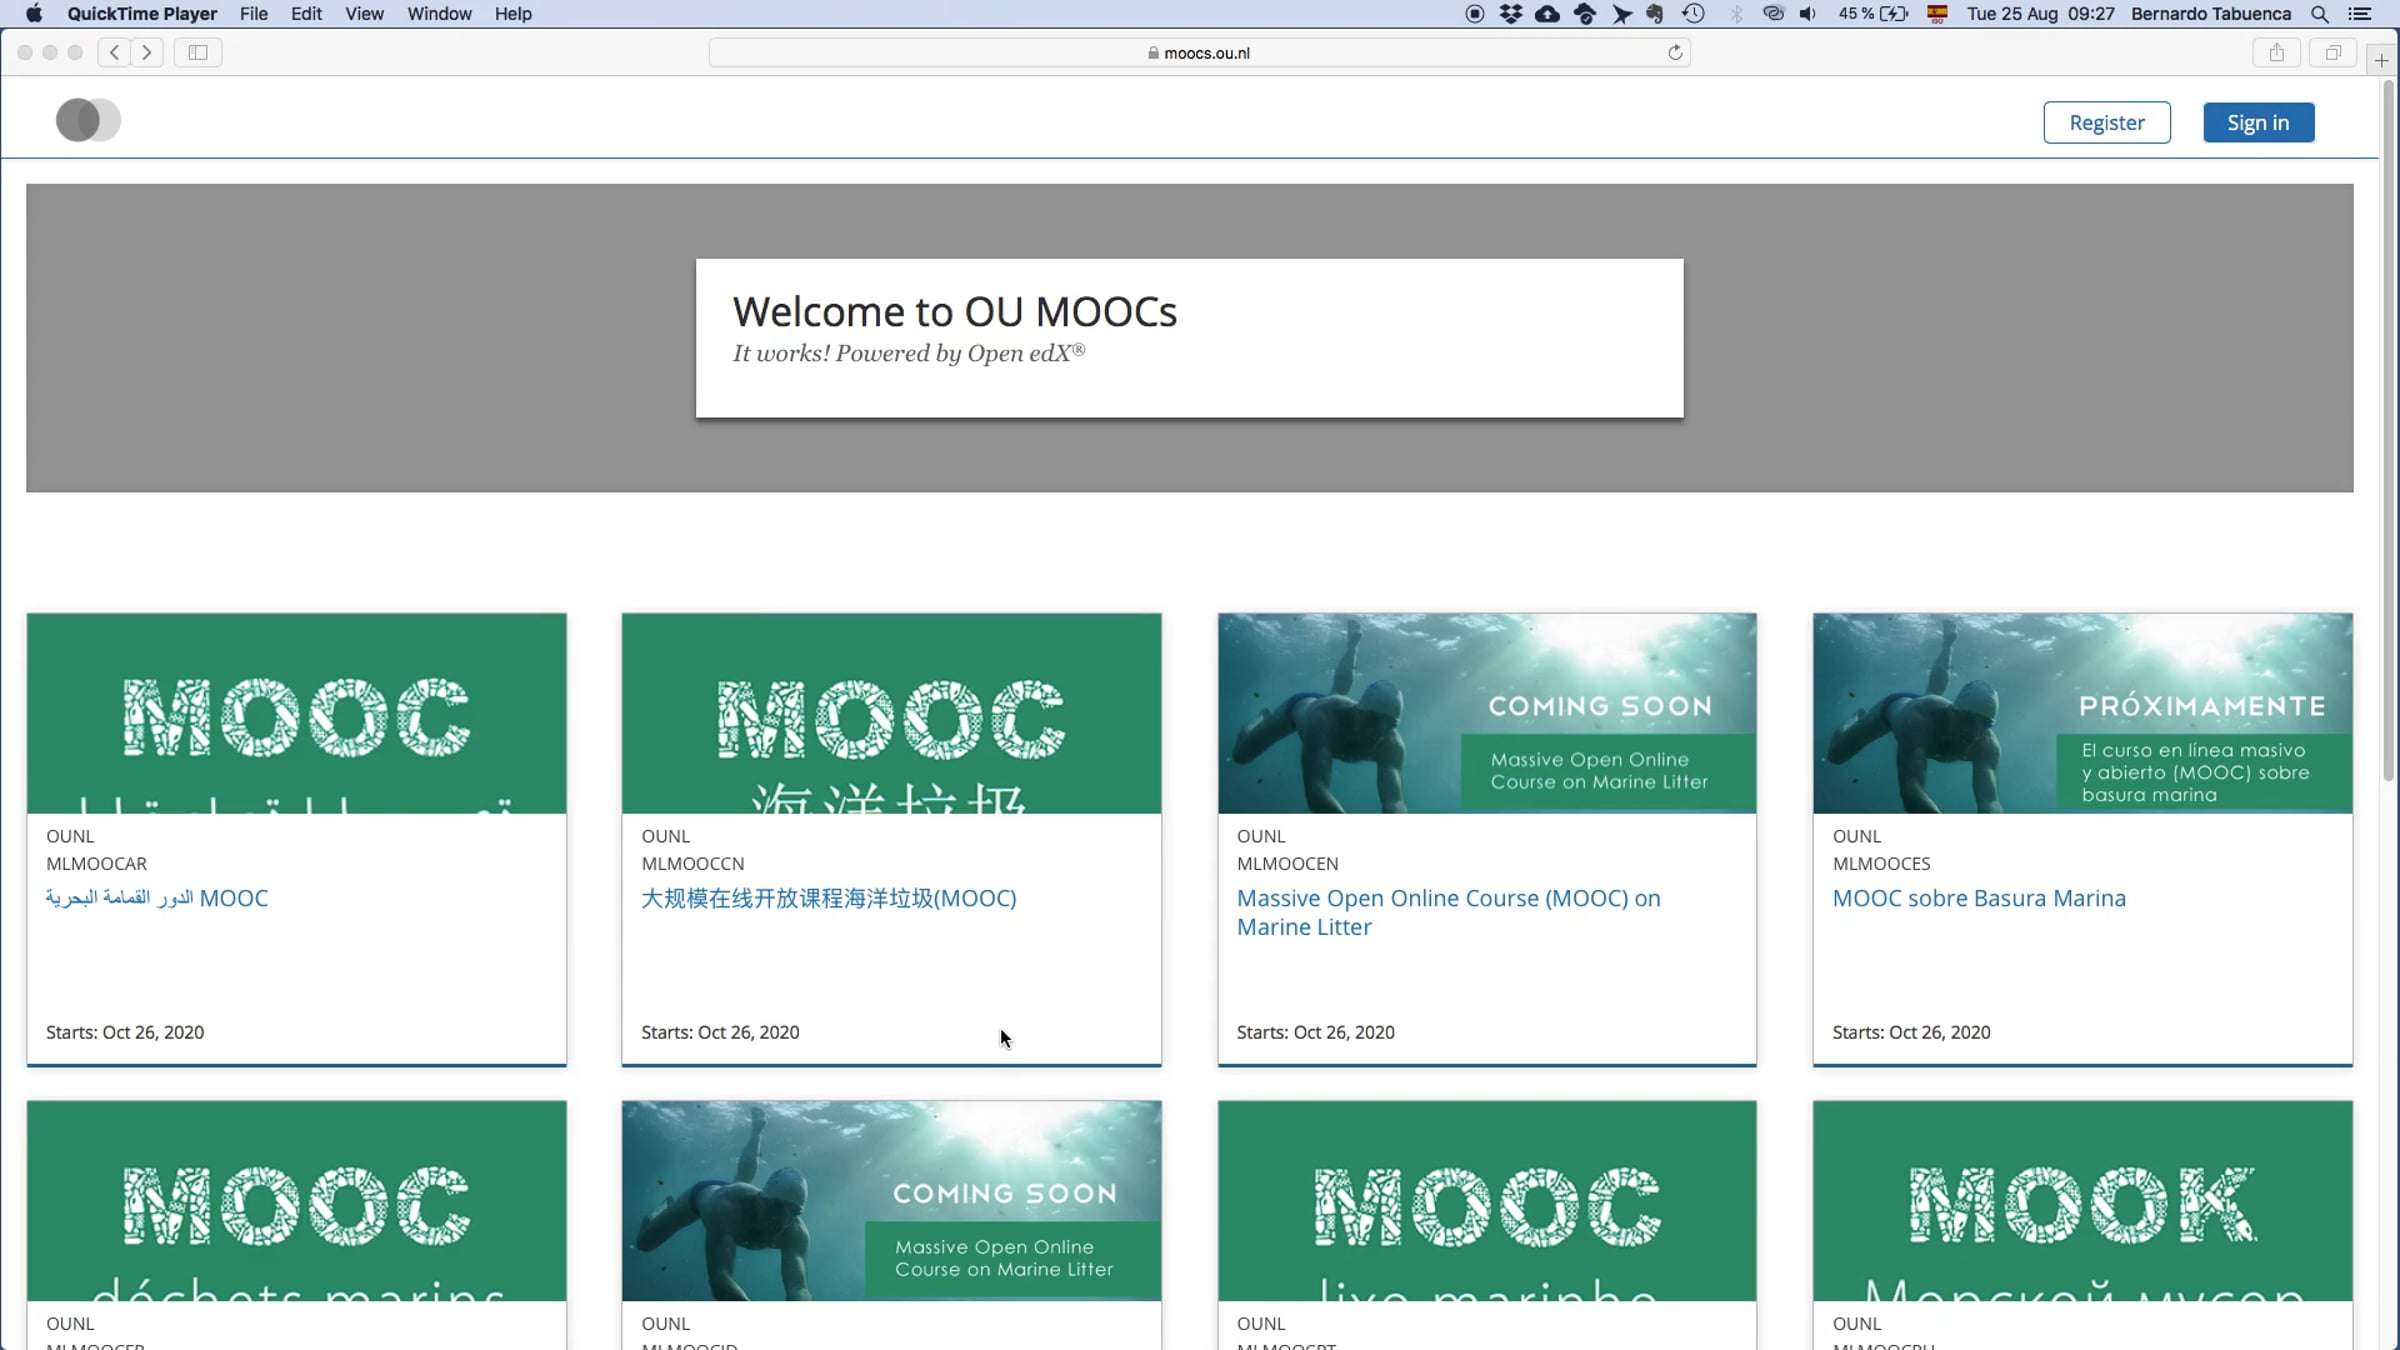This screenshot has width=2400, height=1350.
Task: Click the Coming Soon thumbnail above MLMOOCEN
Action: pyautogui.click(x=1487, y=713)
